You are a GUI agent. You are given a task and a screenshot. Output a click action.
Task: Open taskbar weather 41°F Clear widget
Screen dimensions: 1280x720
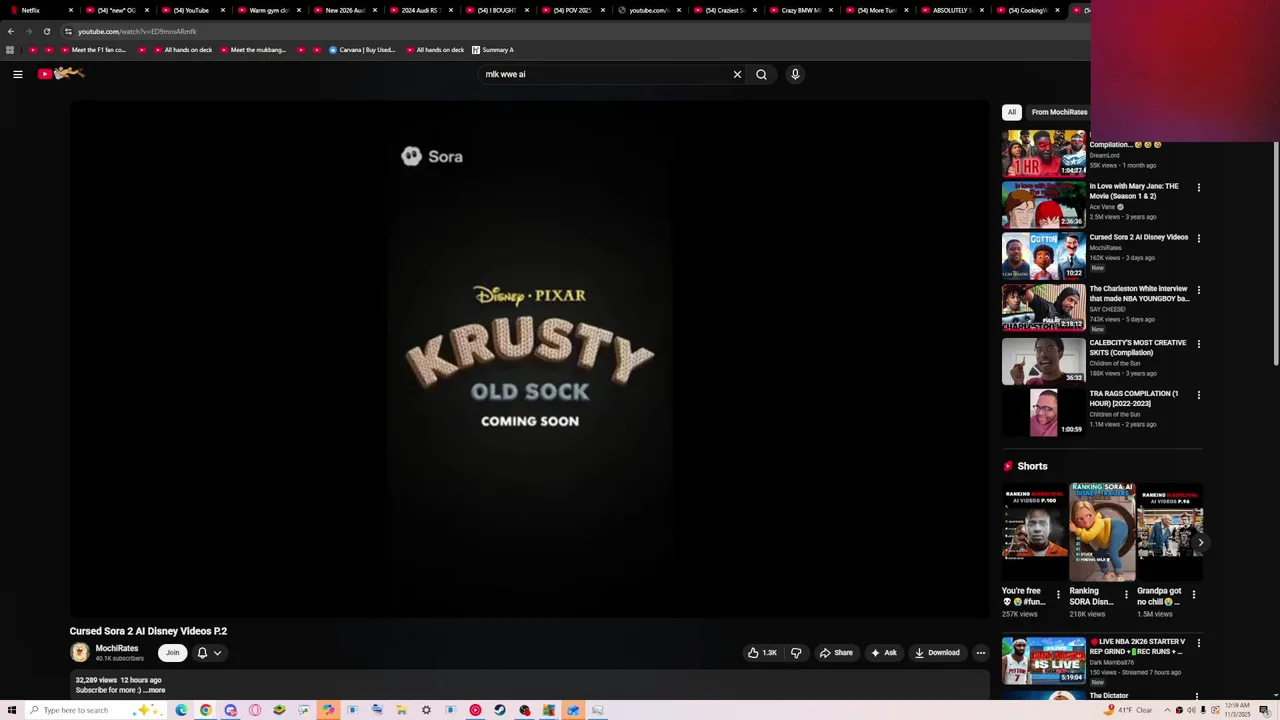pos(1130,710)
